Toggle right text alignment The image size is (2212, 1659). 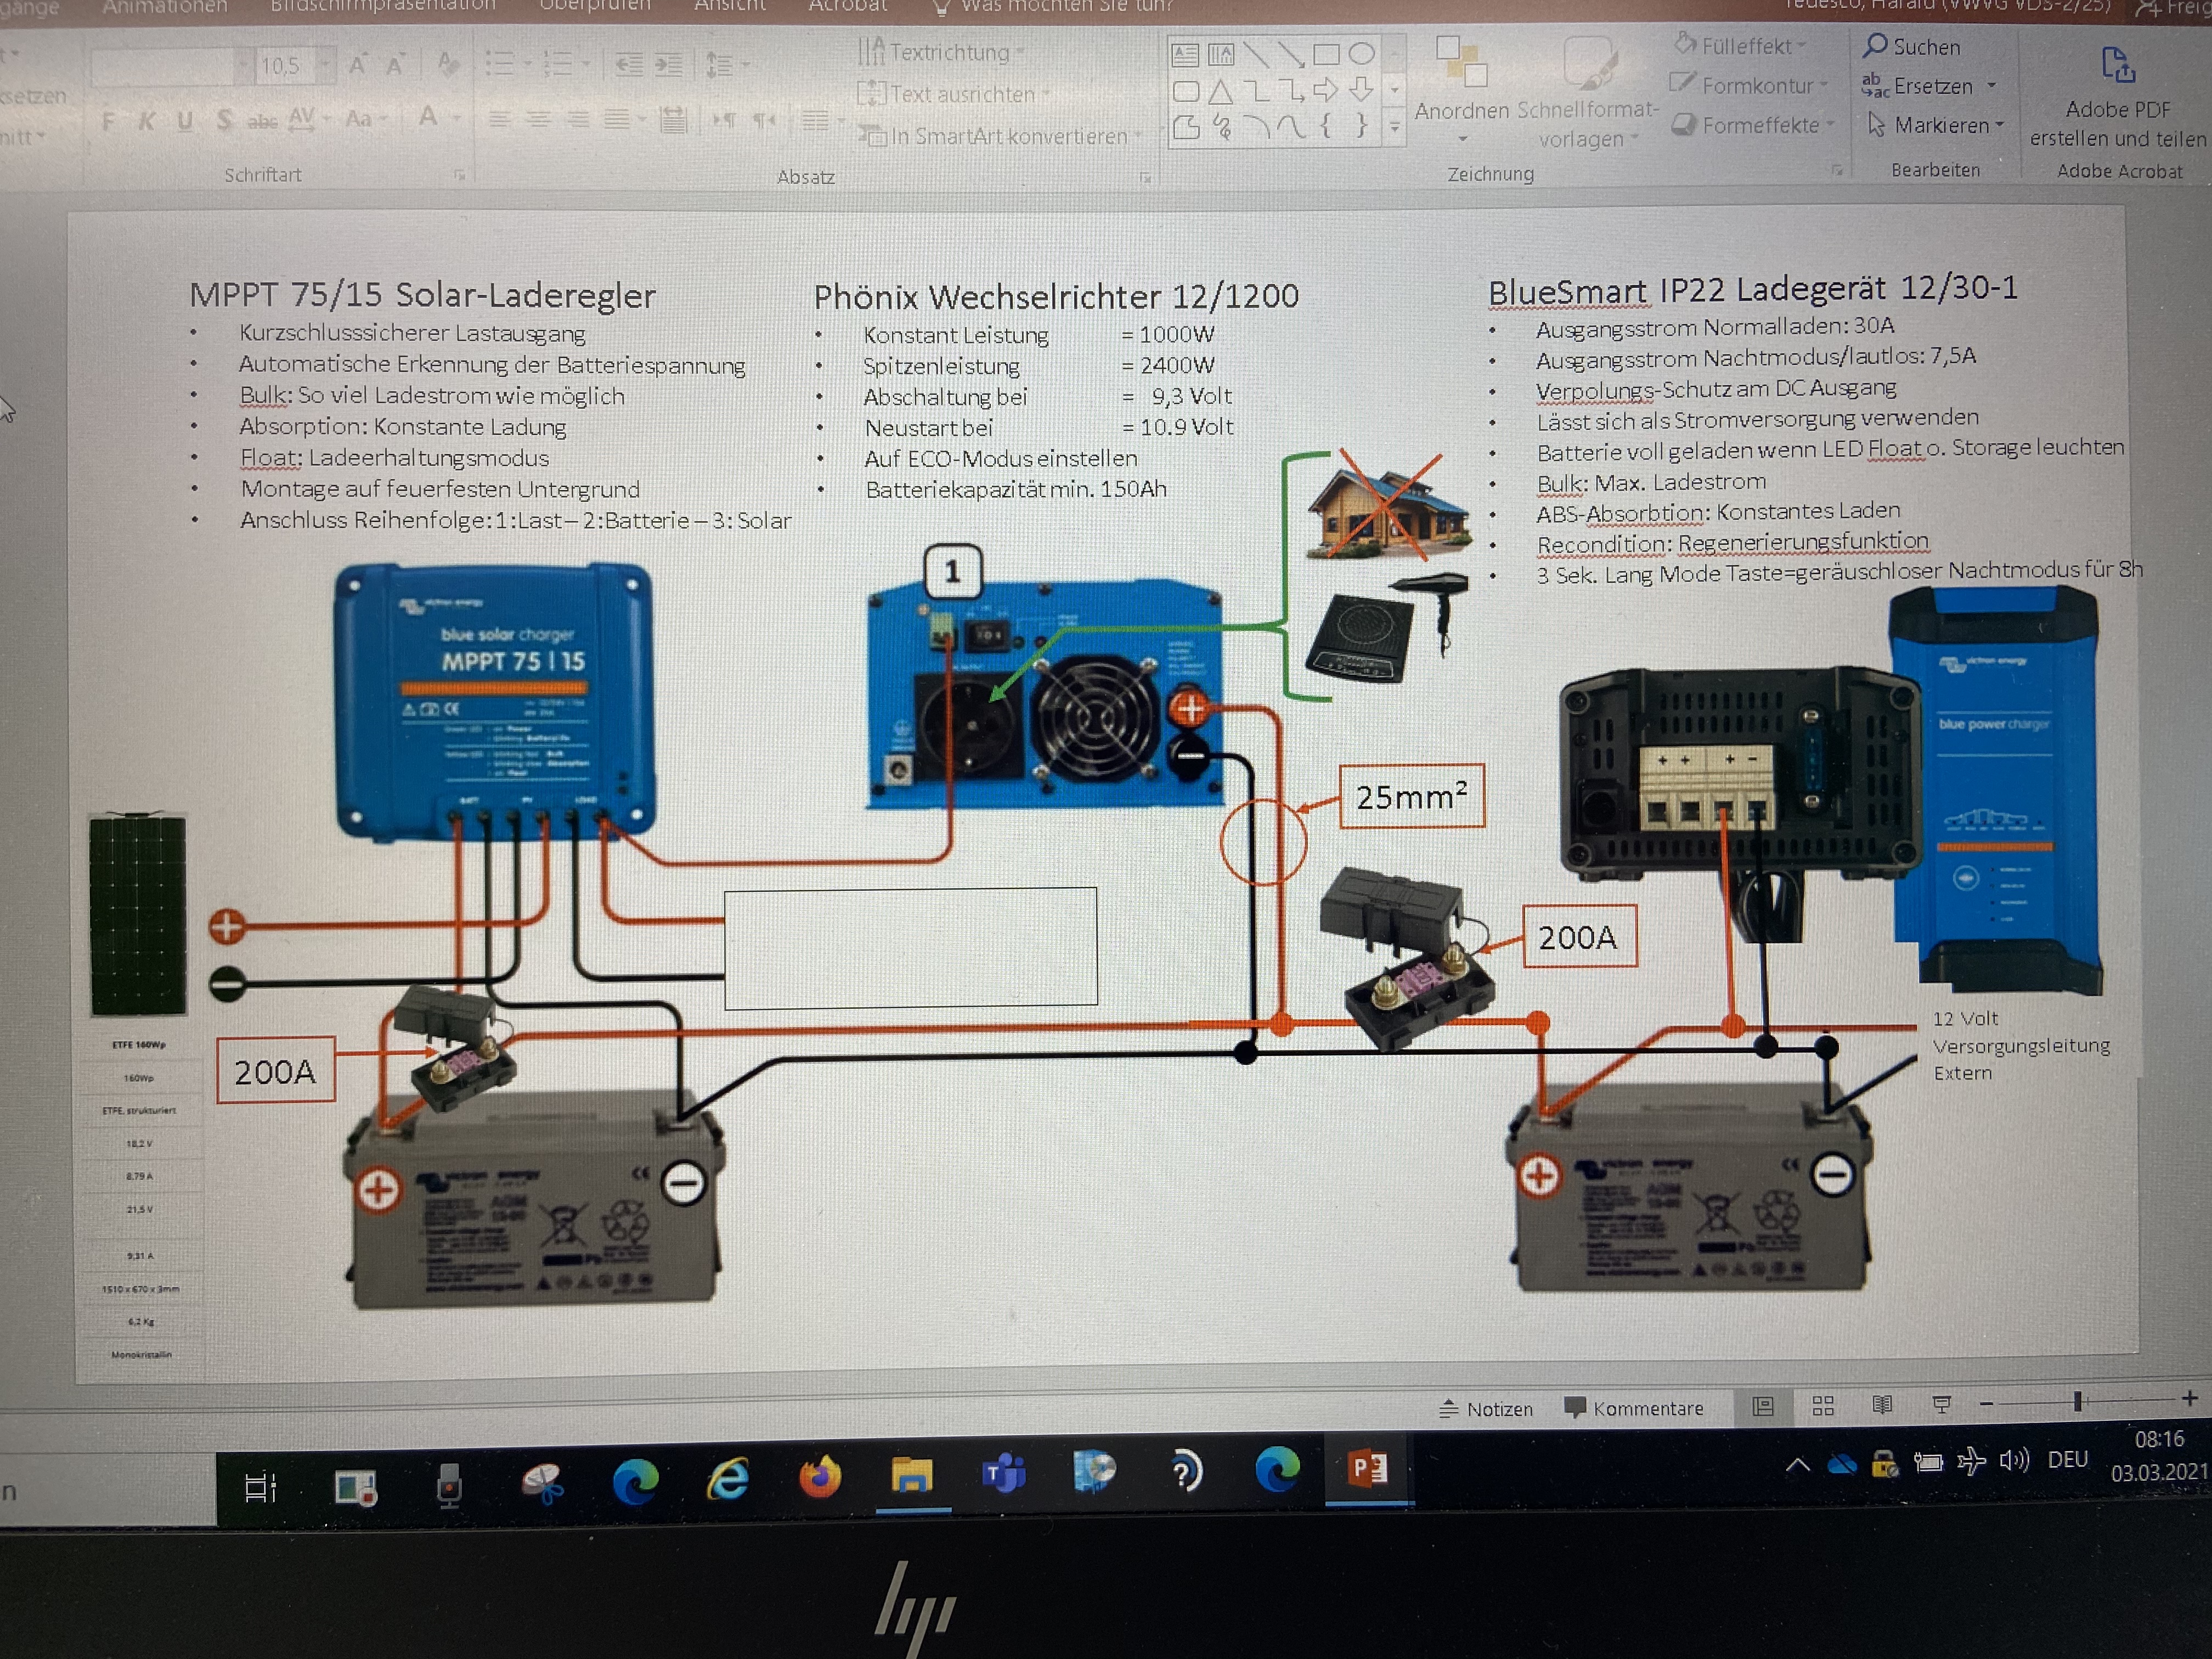point(578,120)
